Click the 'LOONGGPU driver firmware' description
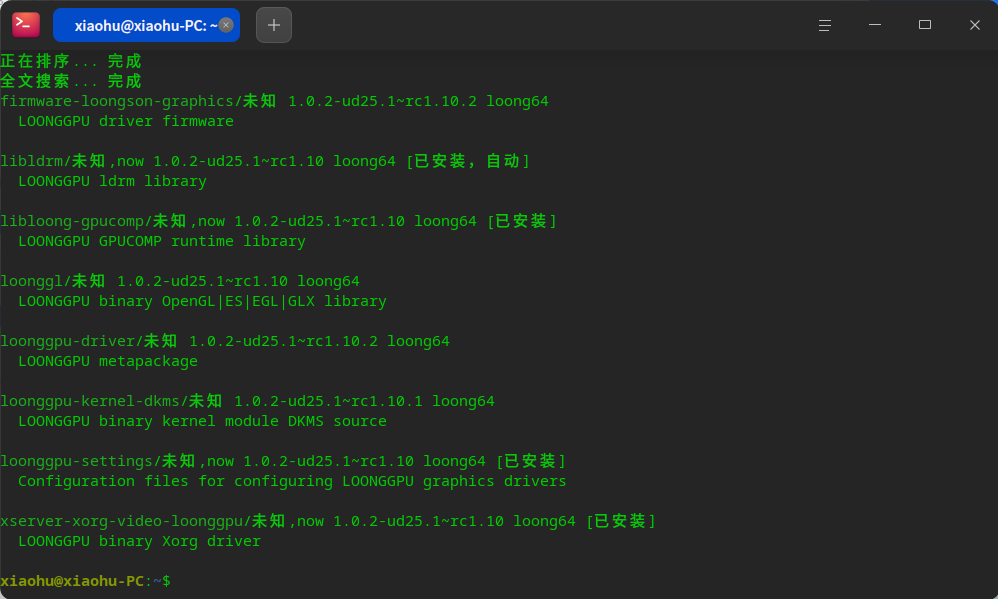This screenshot has height=599, width=998. 126,121
